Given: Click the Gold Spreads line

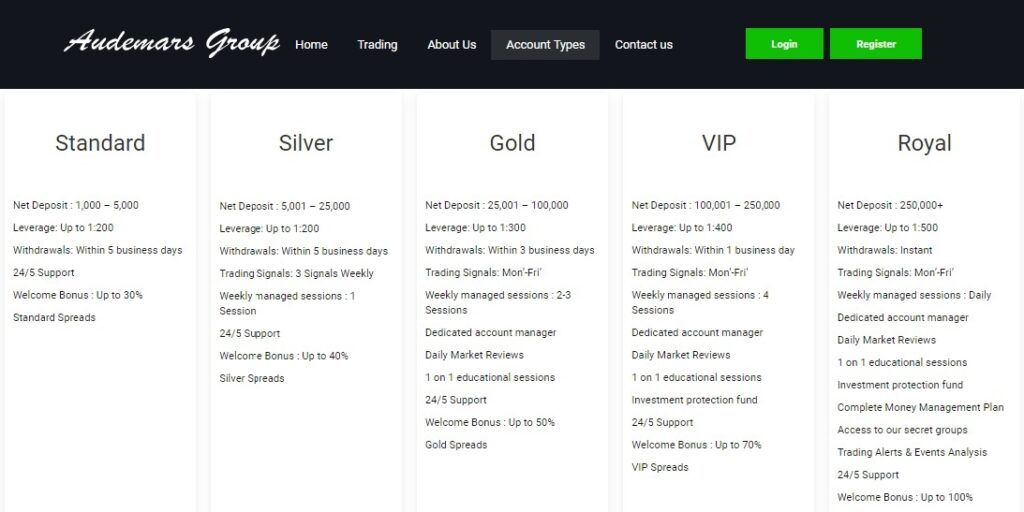Looking at the screenshot, I should click(x=456, y=445).
